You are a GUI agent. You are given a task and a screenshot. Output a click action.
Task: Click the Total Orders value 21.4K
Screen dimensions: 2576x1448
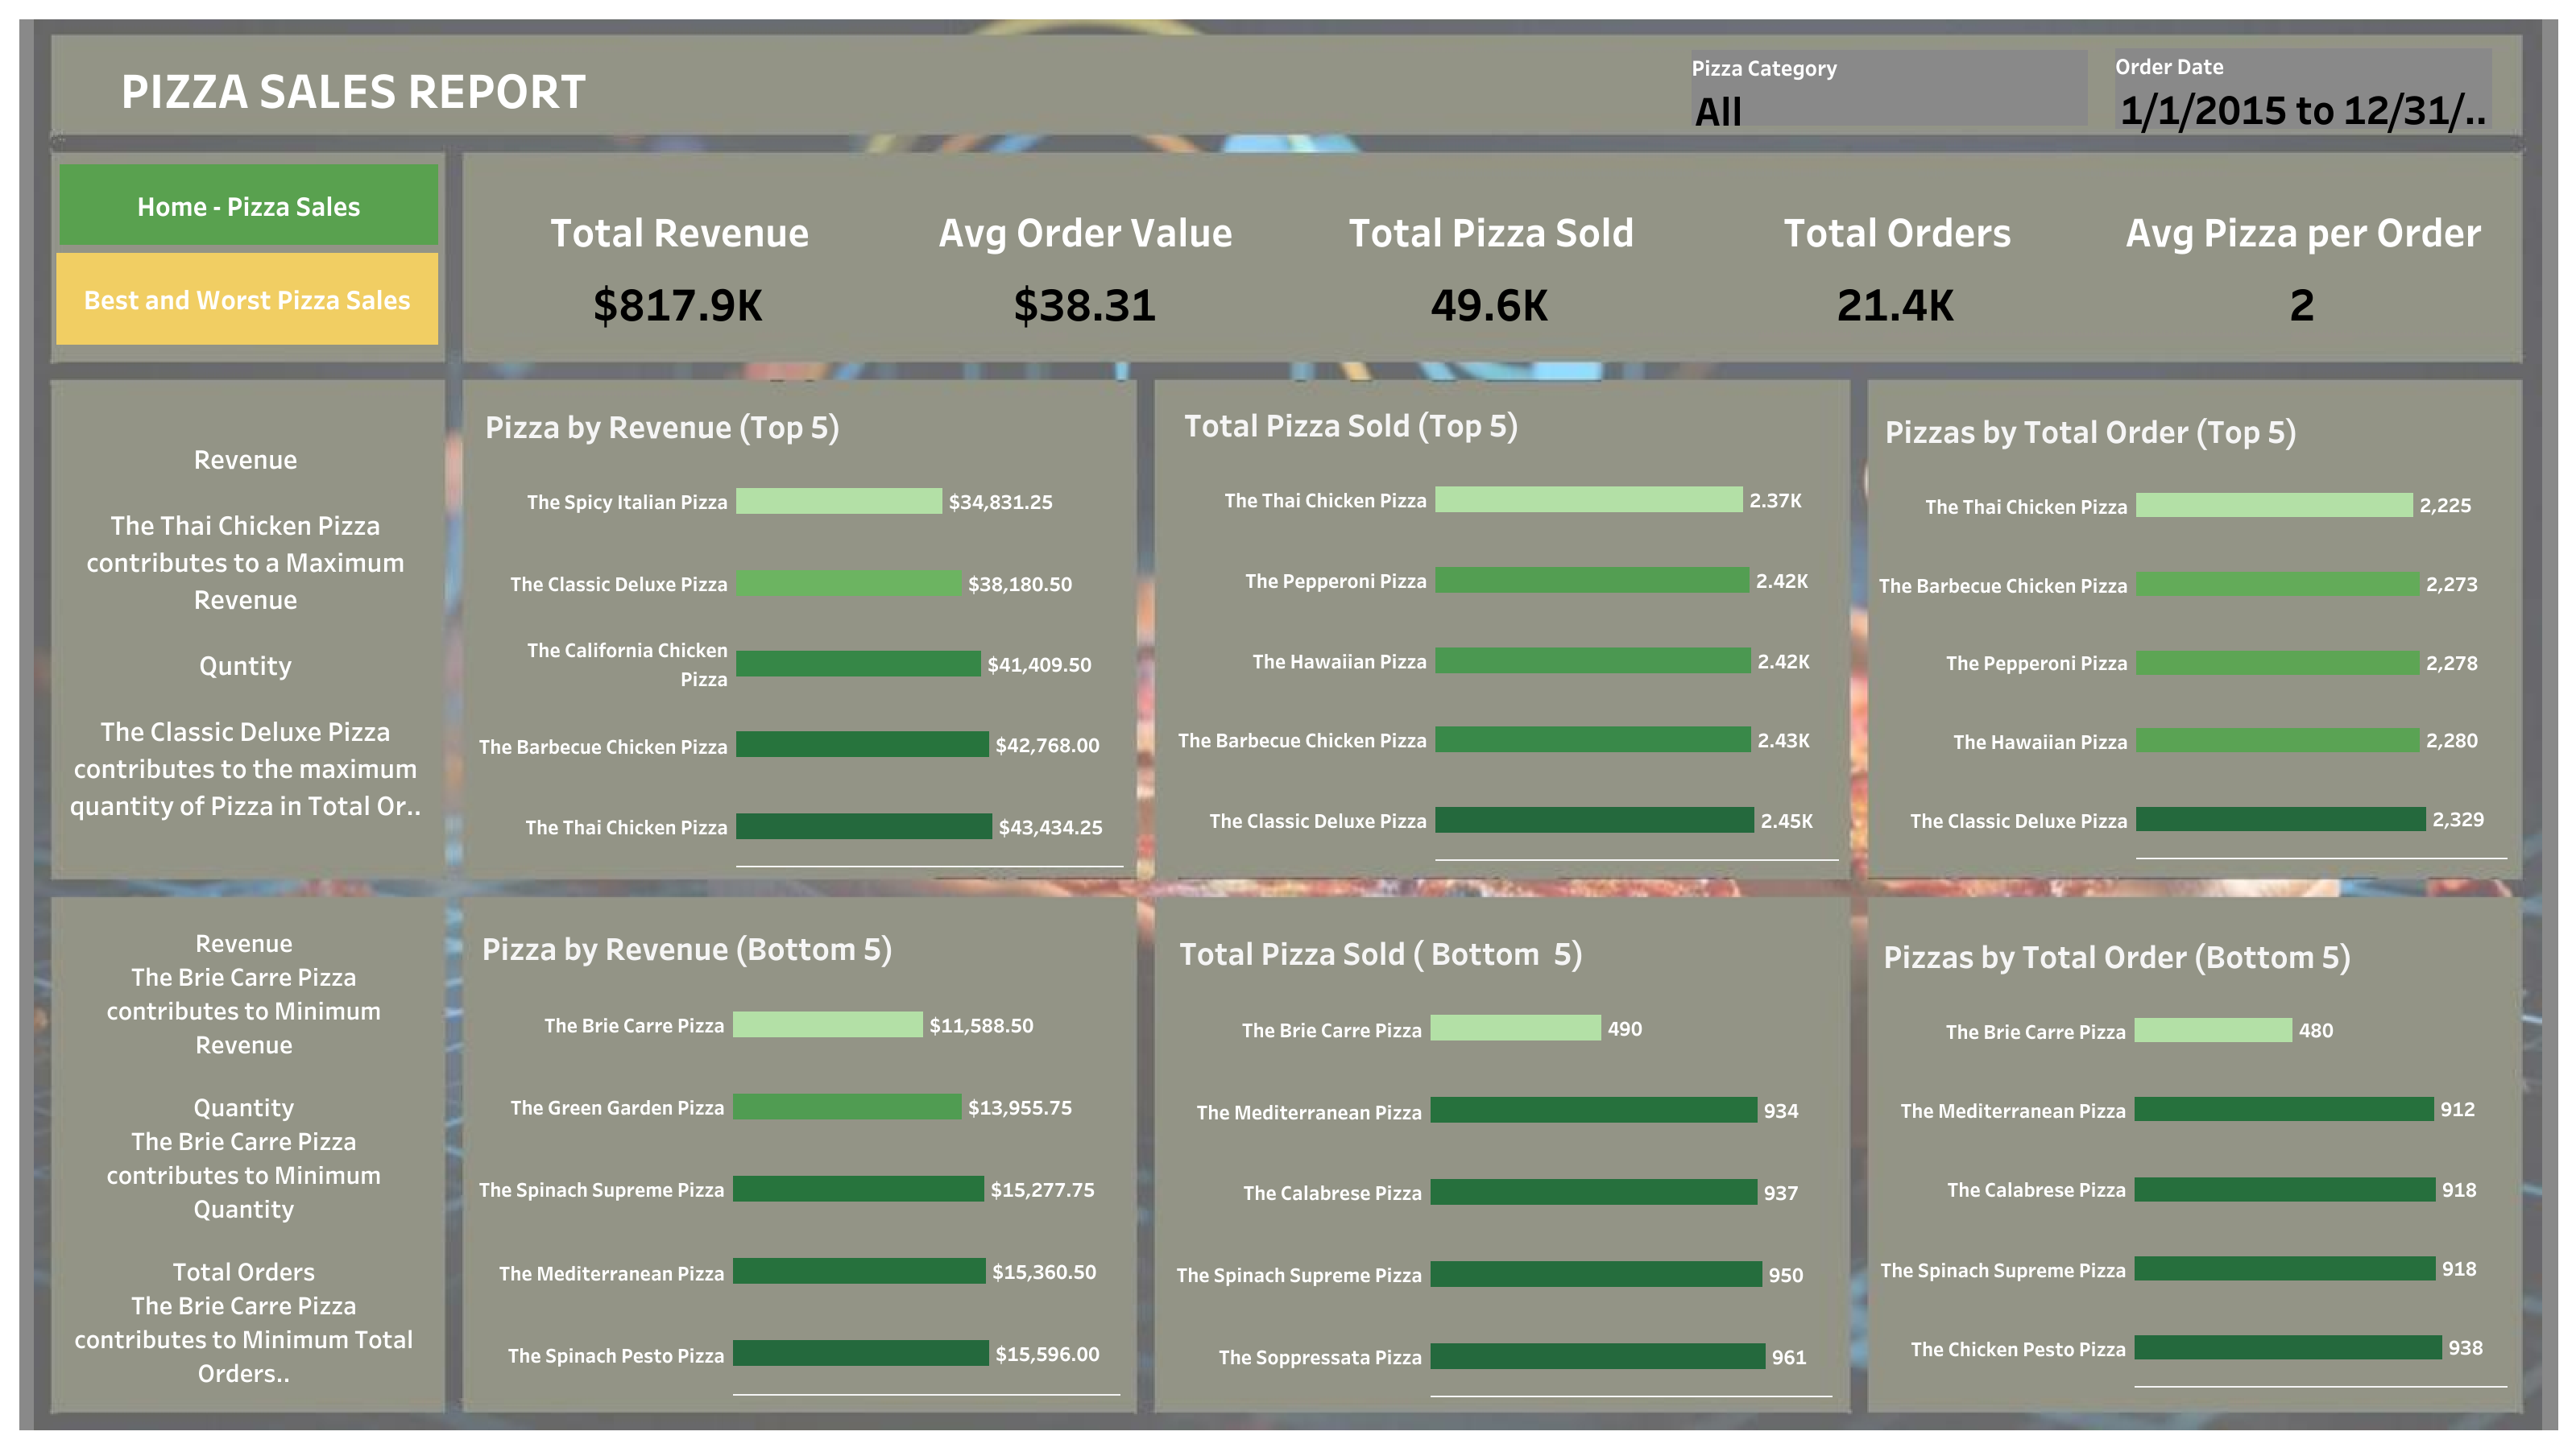1895,305
